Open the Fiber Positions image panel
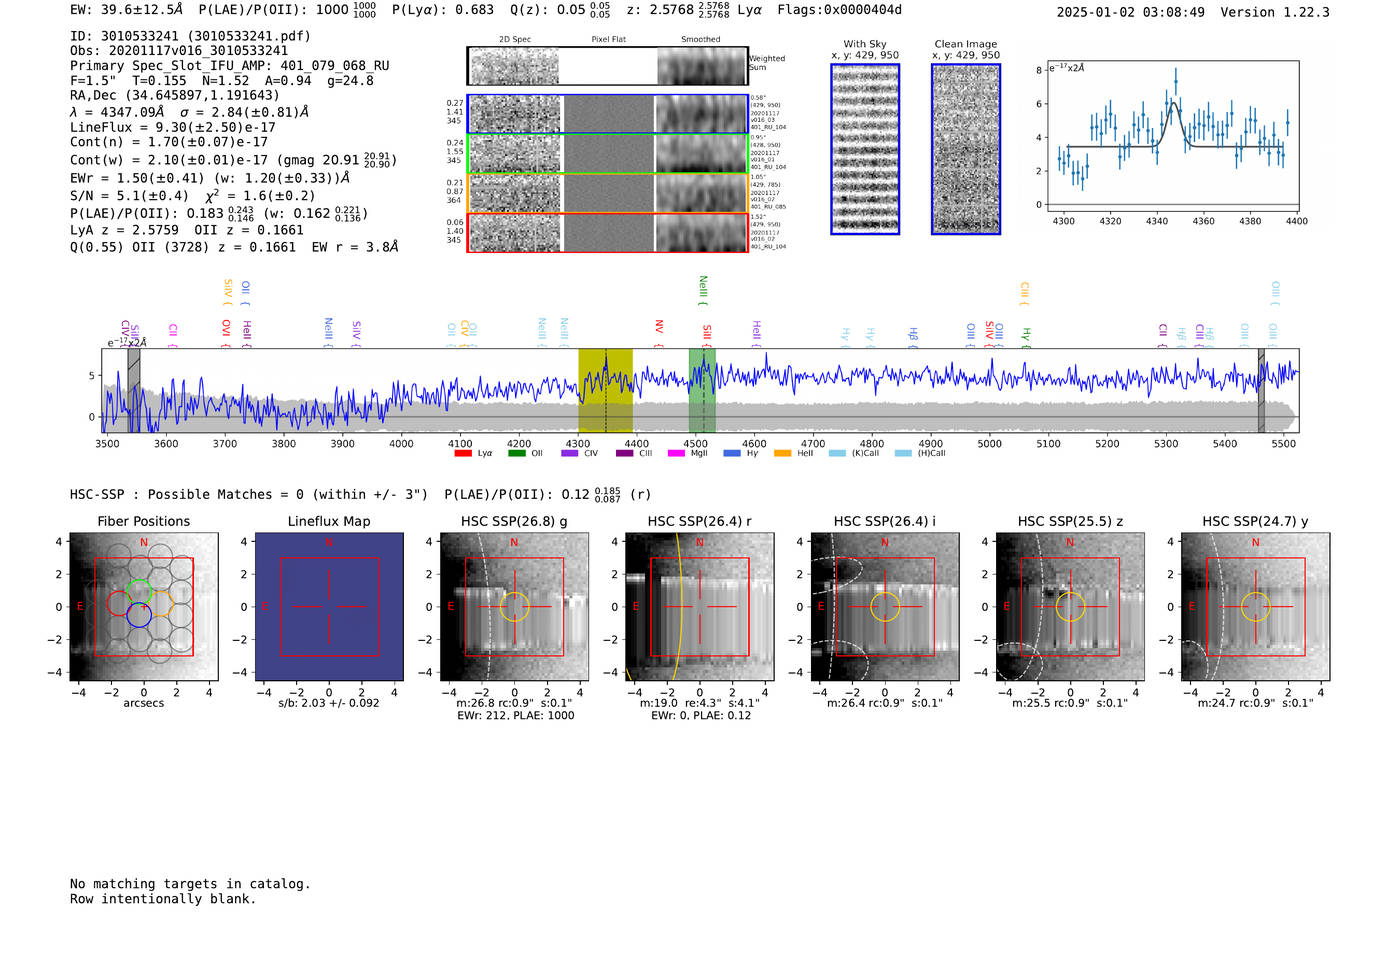1400x953 pixels. click(x=144, y=607)
